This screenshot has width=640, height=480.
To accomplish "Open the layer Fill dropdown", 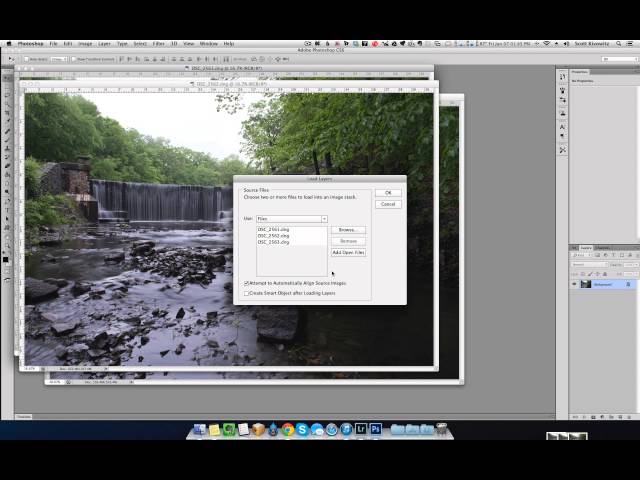I will point(630,274).
